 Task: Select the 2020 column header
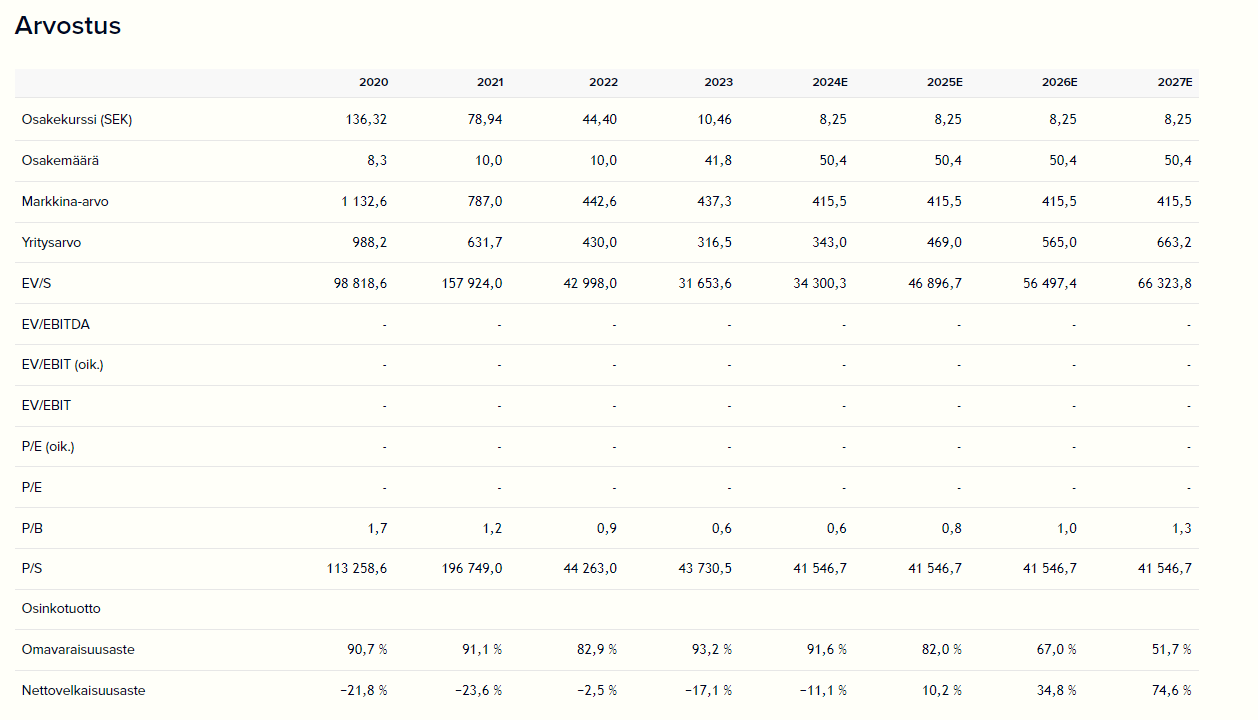(373, 82)
